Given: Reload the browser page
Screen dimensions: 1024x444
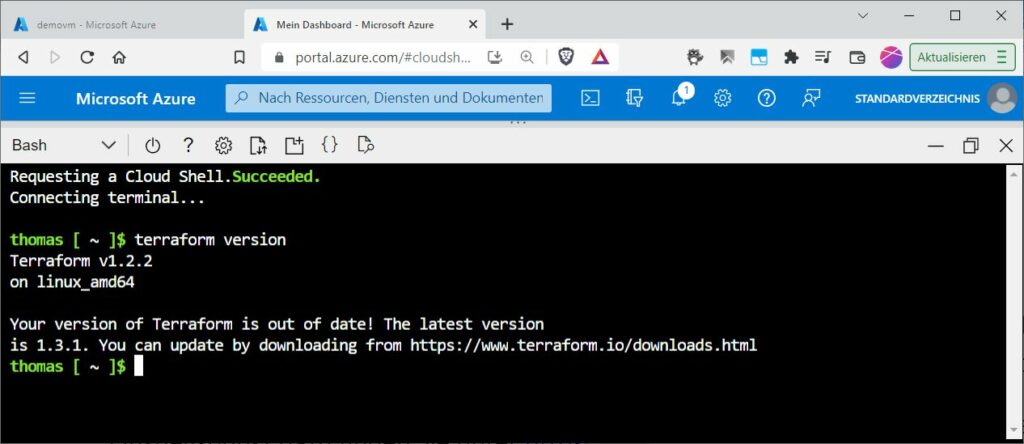Looking at the screenshot, I should click(x=87, y=57).
